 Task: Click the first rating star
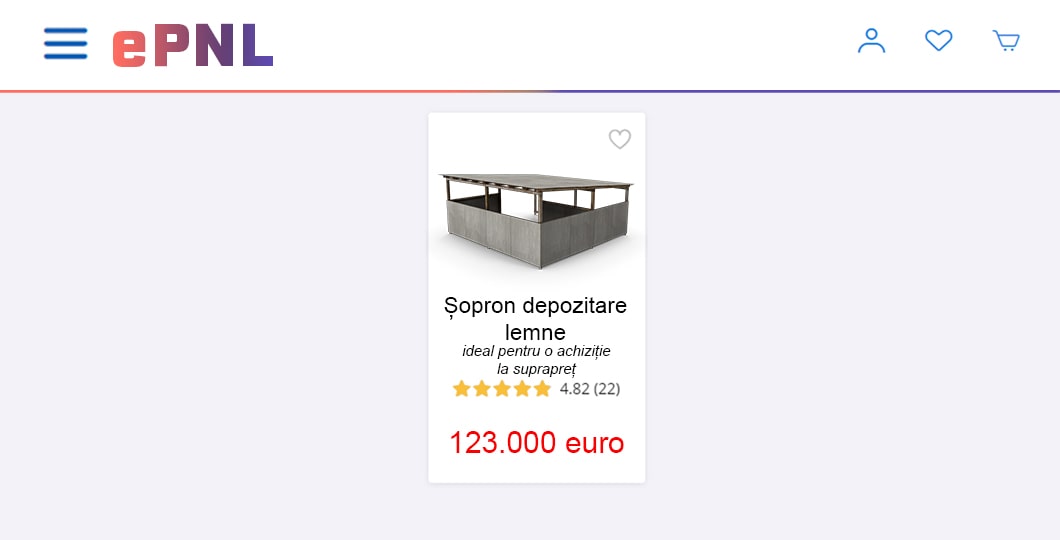coord(462,389)
